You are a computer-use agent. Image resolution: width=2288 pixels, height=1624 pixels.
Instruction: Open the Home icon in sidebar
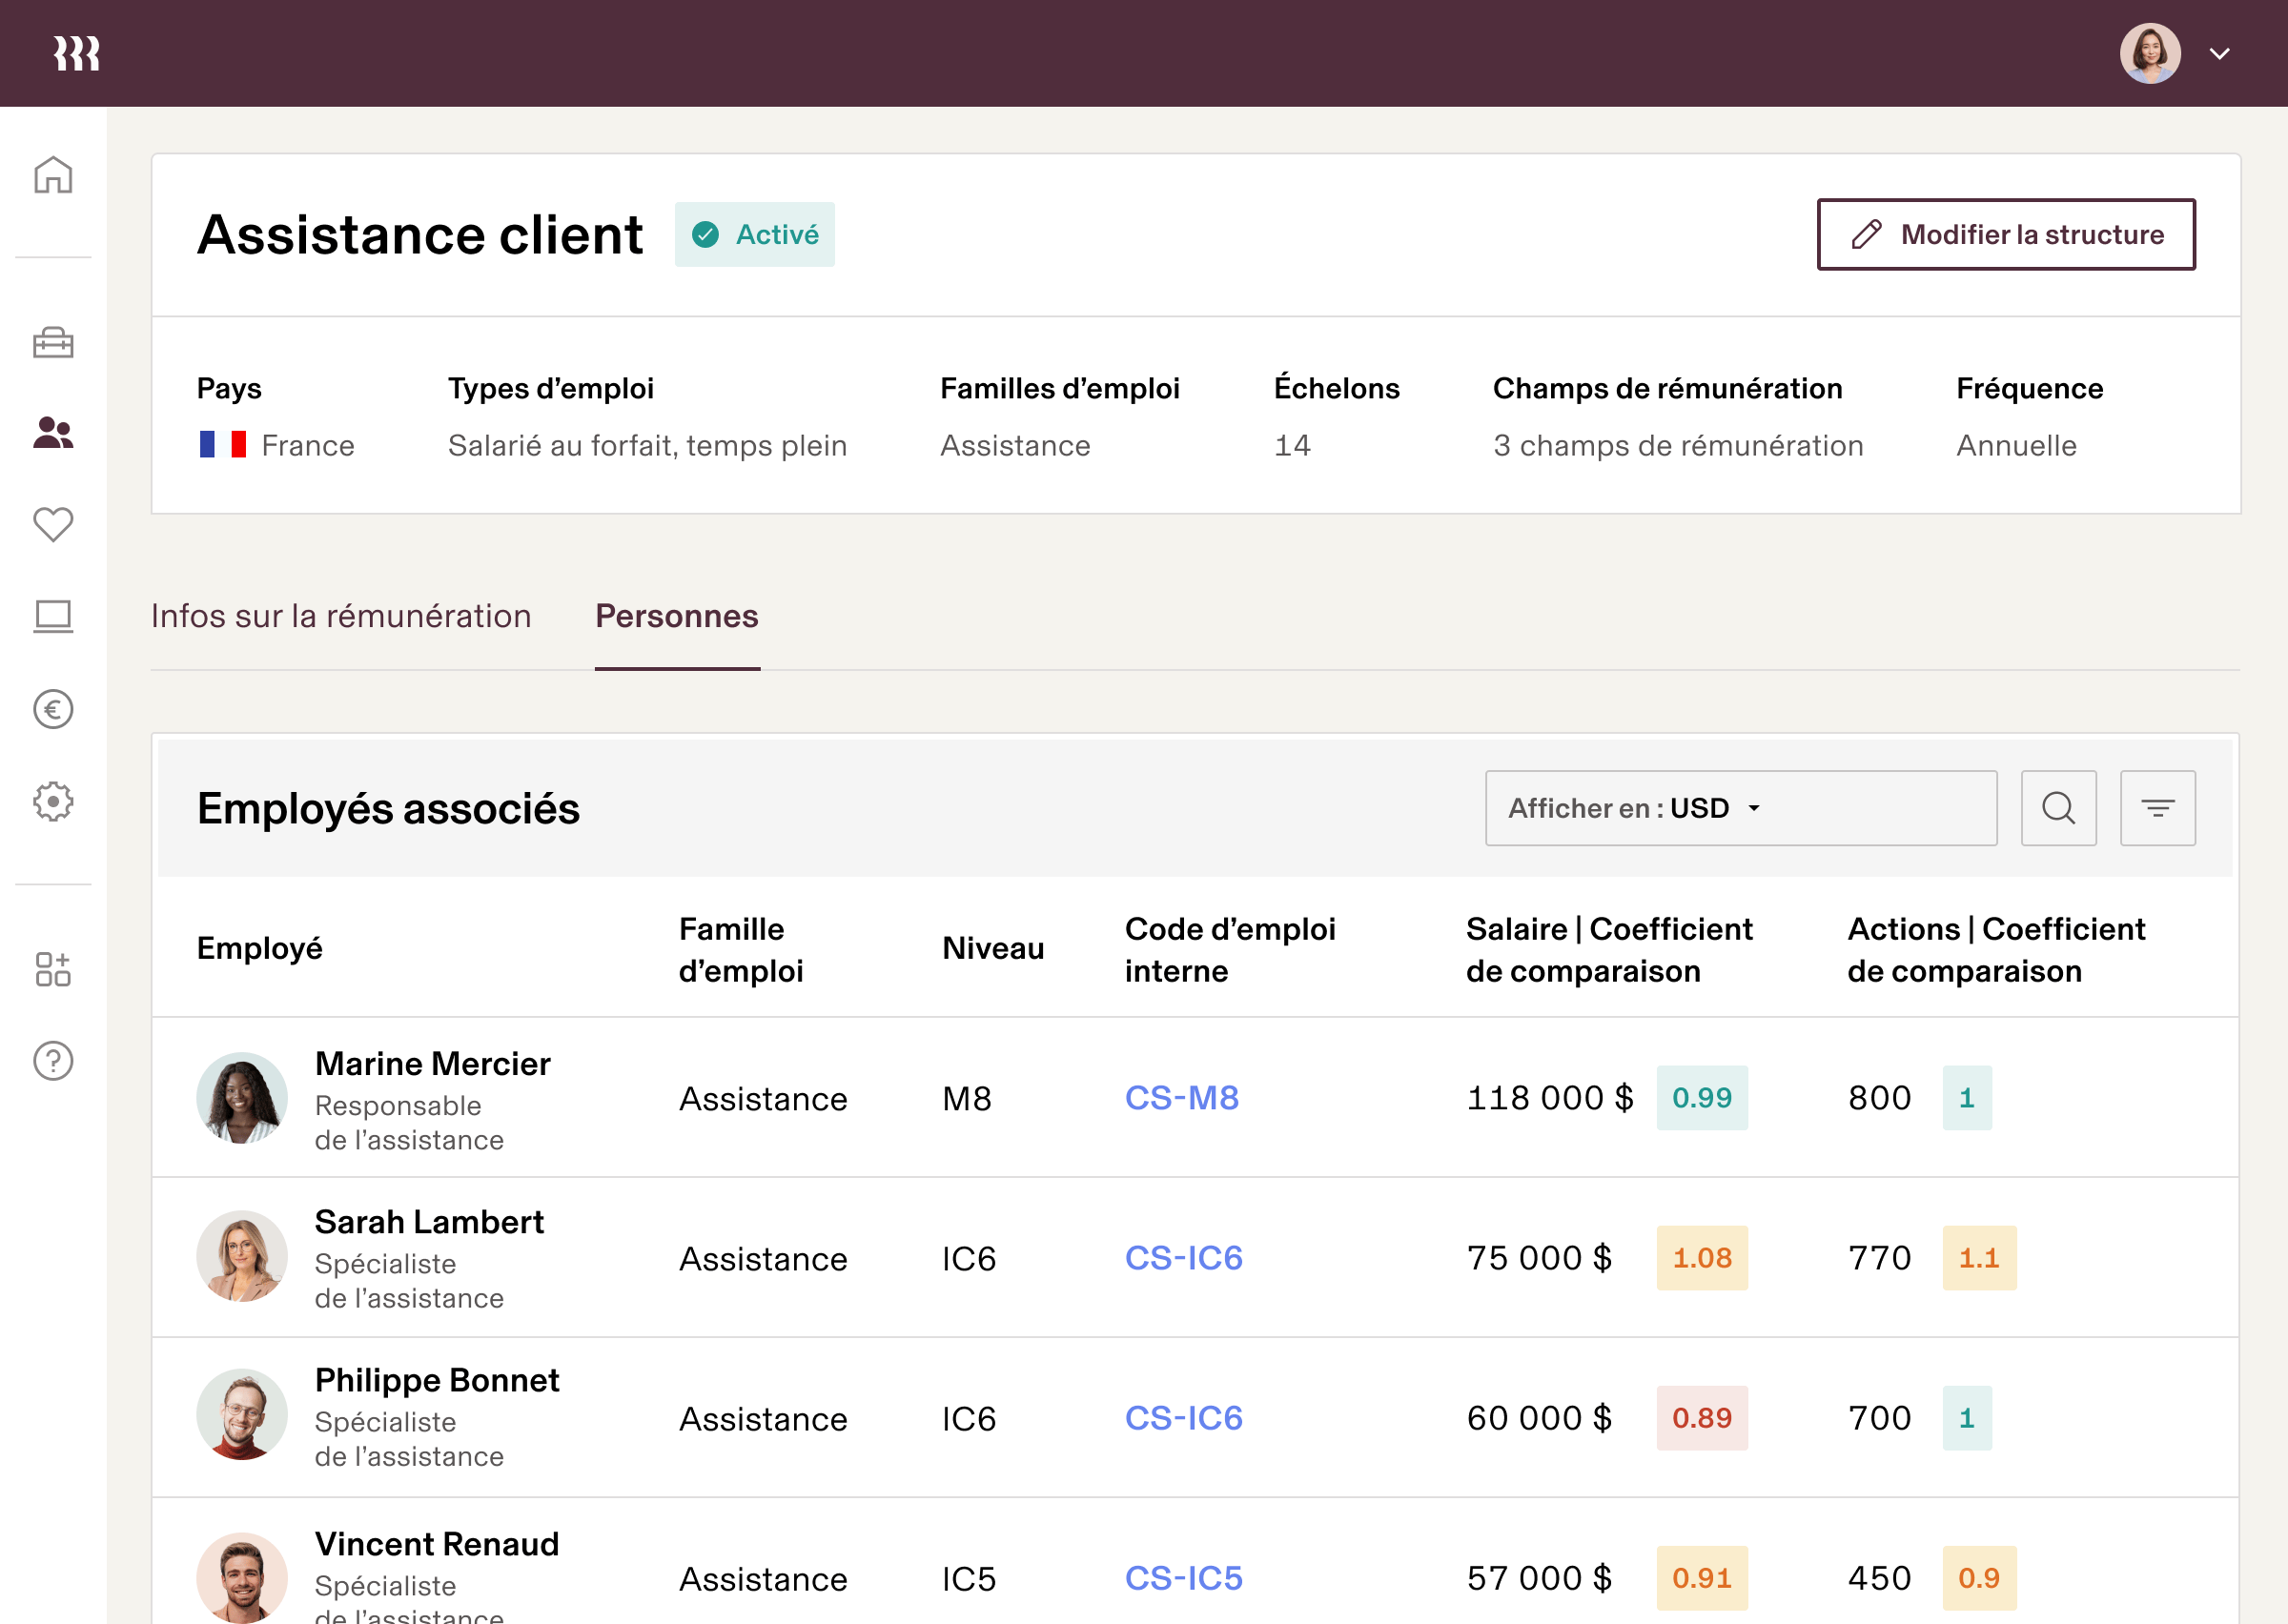click(x=53, y=175)
